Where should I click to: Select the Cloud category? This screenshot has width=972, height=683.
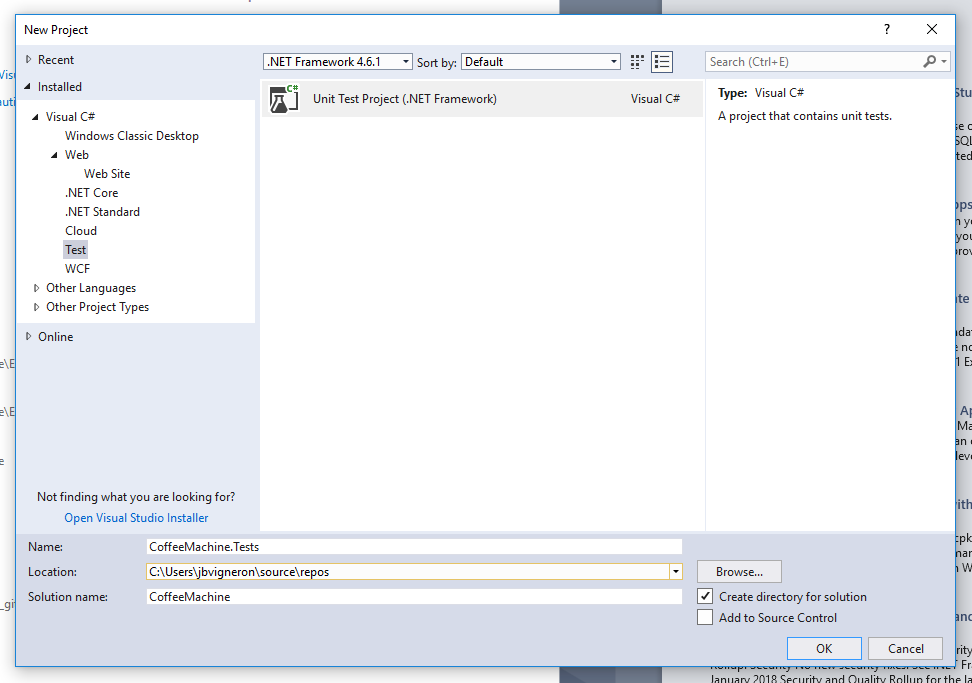[x=81, y=231]
